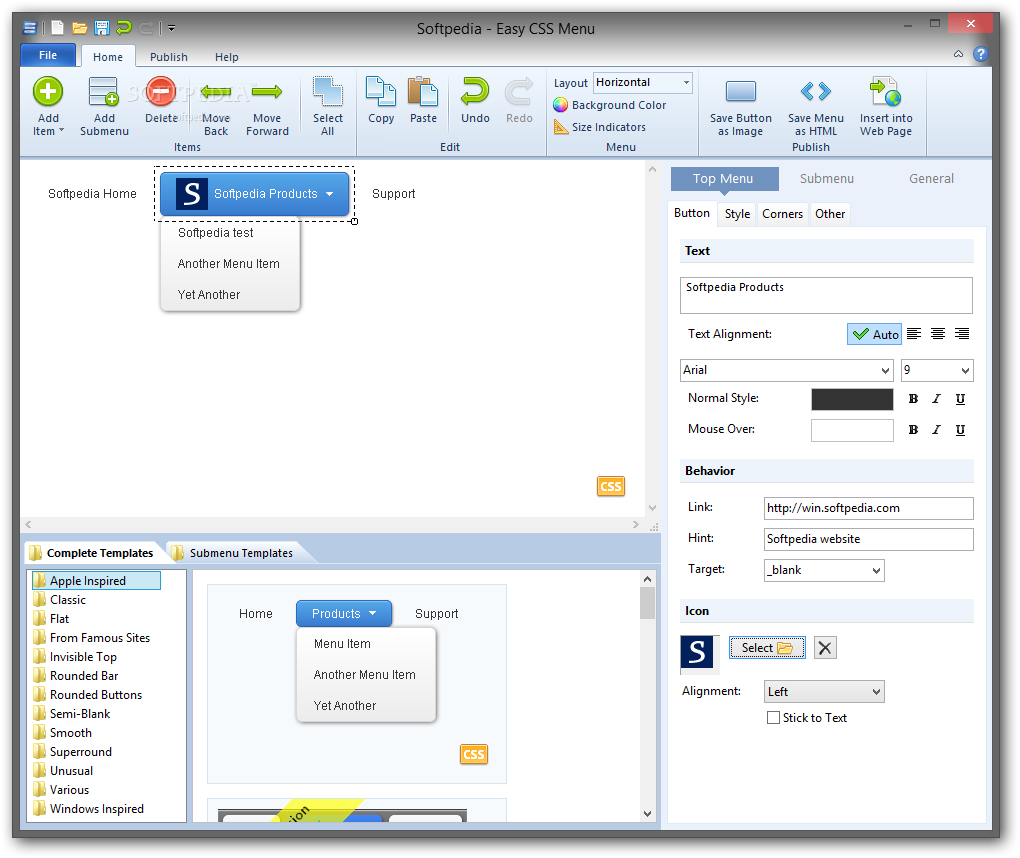The image size is (1020, 858).
Task: Click the Select icon button
Action: [767, 648]
